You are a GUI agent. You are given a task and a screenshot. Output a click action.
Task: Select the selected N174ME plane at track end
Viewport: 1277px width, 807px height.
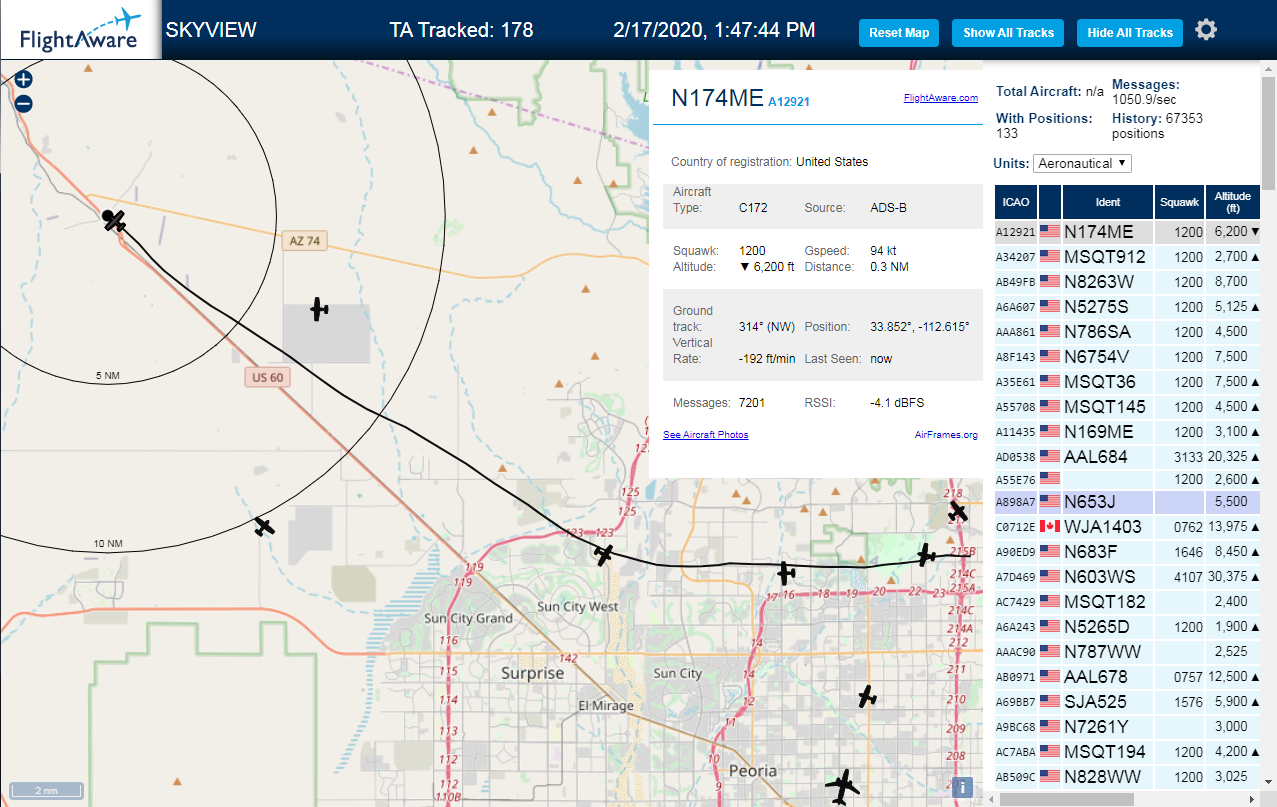pos(115,220)
